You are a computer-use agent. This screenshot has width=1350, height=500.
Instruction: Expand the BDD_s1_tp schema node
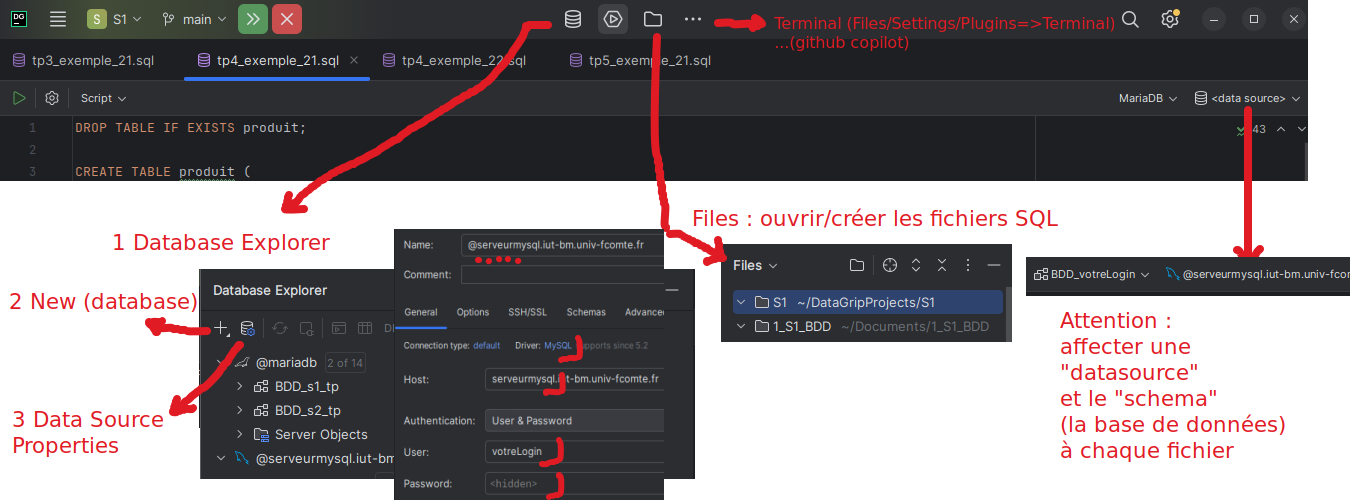point(239,385)
